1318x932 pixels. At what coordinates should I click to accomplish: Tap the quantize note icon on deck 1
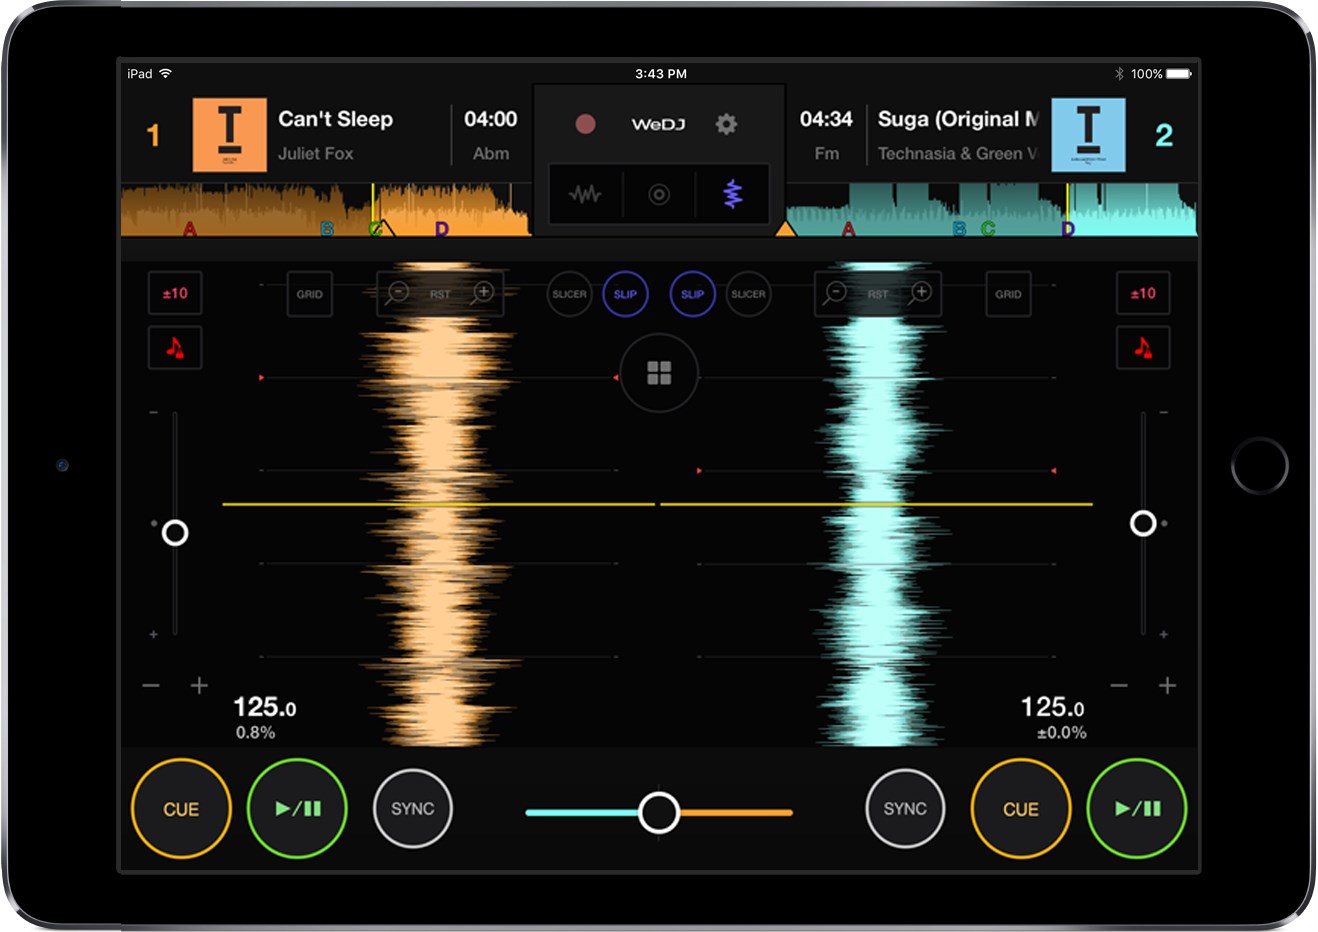point(175,348)
